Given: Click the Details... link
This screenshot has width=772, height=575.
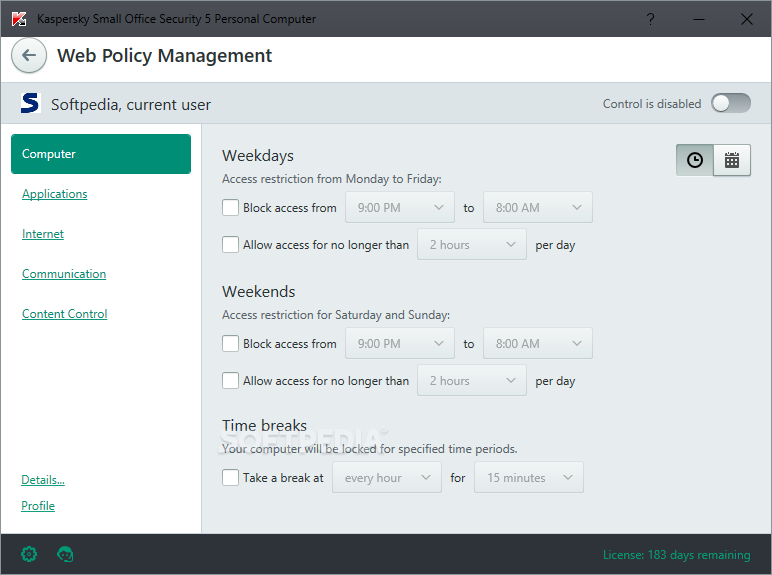Looking at the screenshot, I should pos(43,479).
